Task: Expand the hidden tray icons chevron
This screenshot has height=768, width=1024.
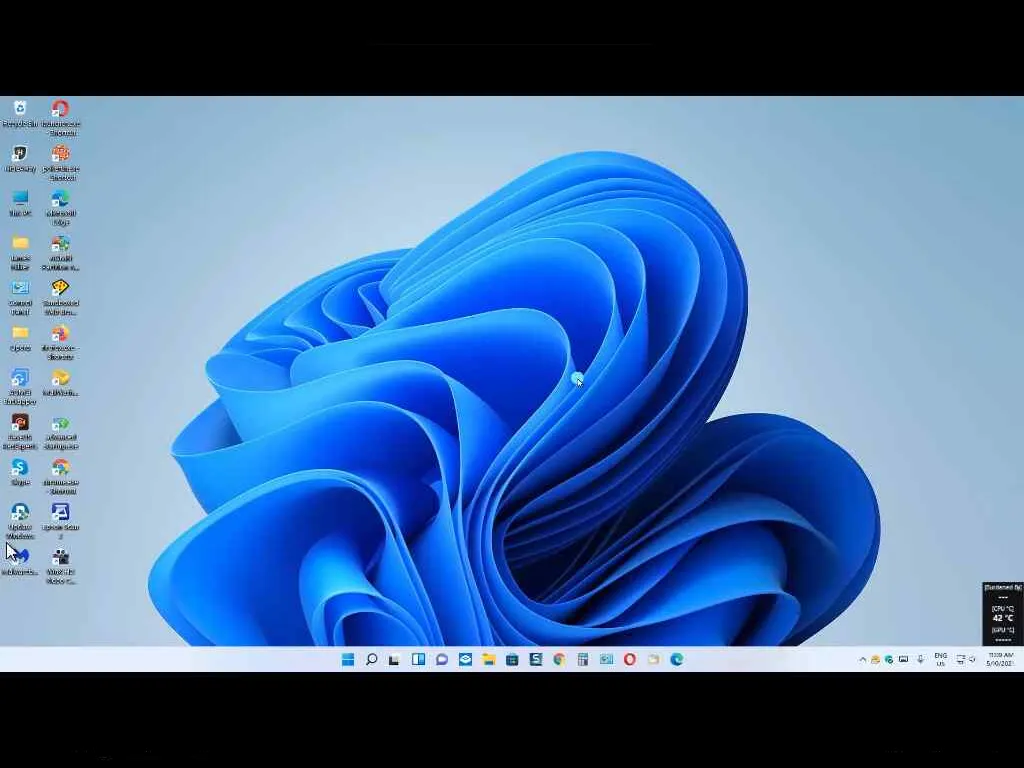Action: [863, 660]
